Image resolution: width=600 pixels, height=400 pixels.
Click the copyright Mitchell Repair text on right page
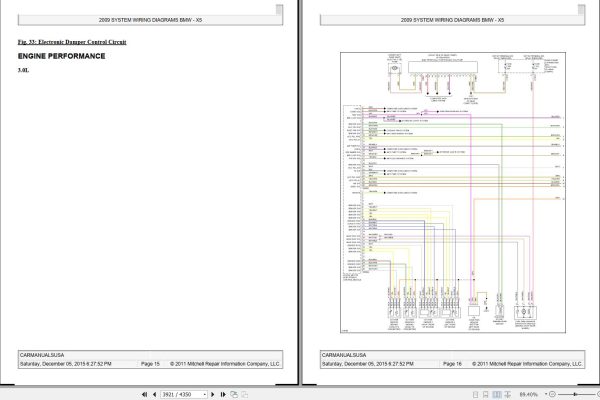pyautogui.click(x=527, y=364)
